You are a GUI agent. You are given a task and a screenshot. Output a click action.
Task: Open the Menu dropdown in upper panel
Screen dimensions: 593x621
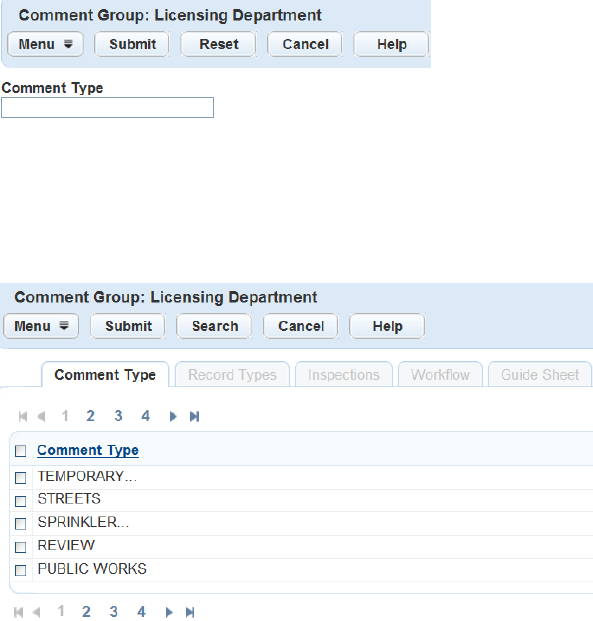coord(46,44)
